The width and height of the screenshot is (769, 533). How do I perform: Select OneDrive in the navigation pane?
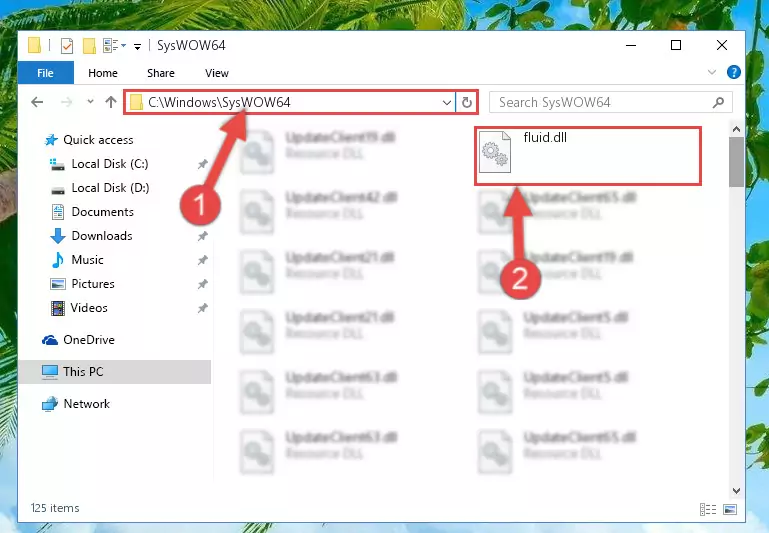click(x=78, y=340)
